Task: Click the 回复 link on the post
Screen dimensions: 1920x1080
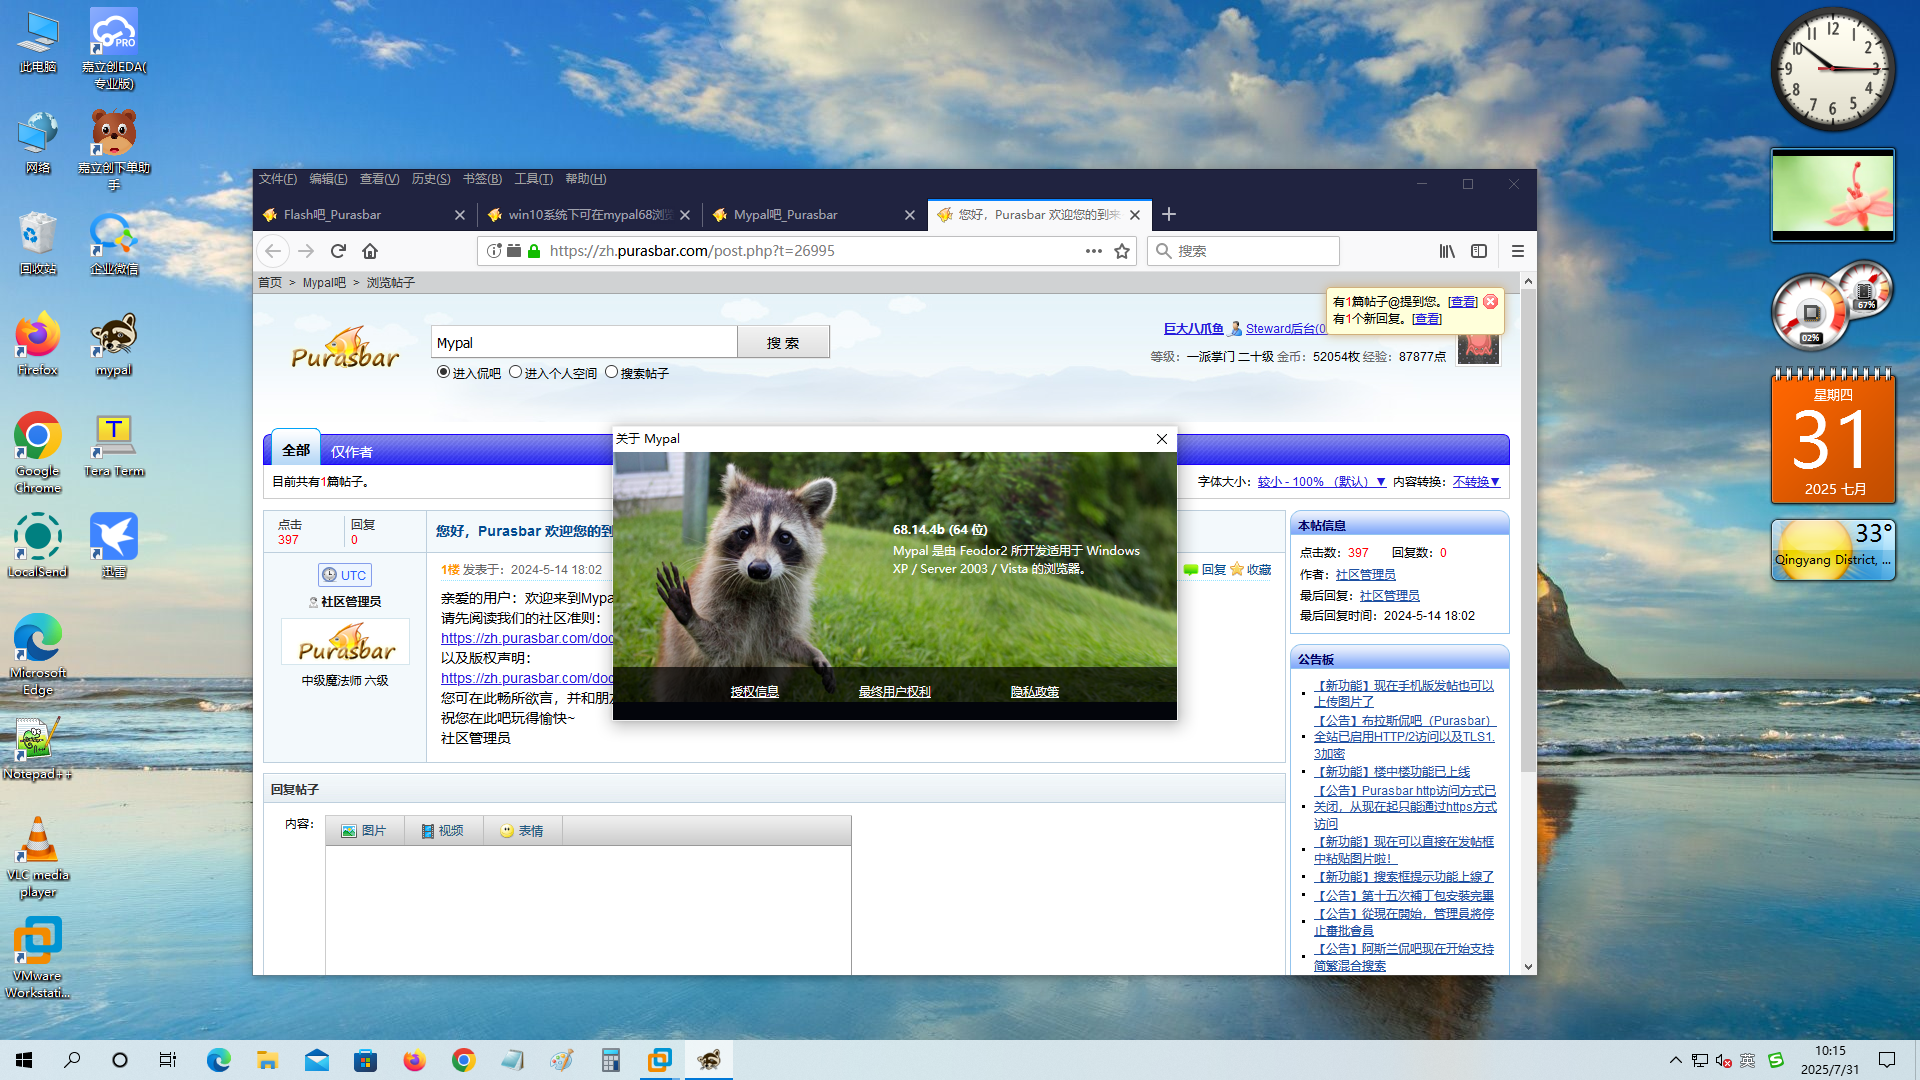Action: pyautogui.click(x=1205, y=570)
